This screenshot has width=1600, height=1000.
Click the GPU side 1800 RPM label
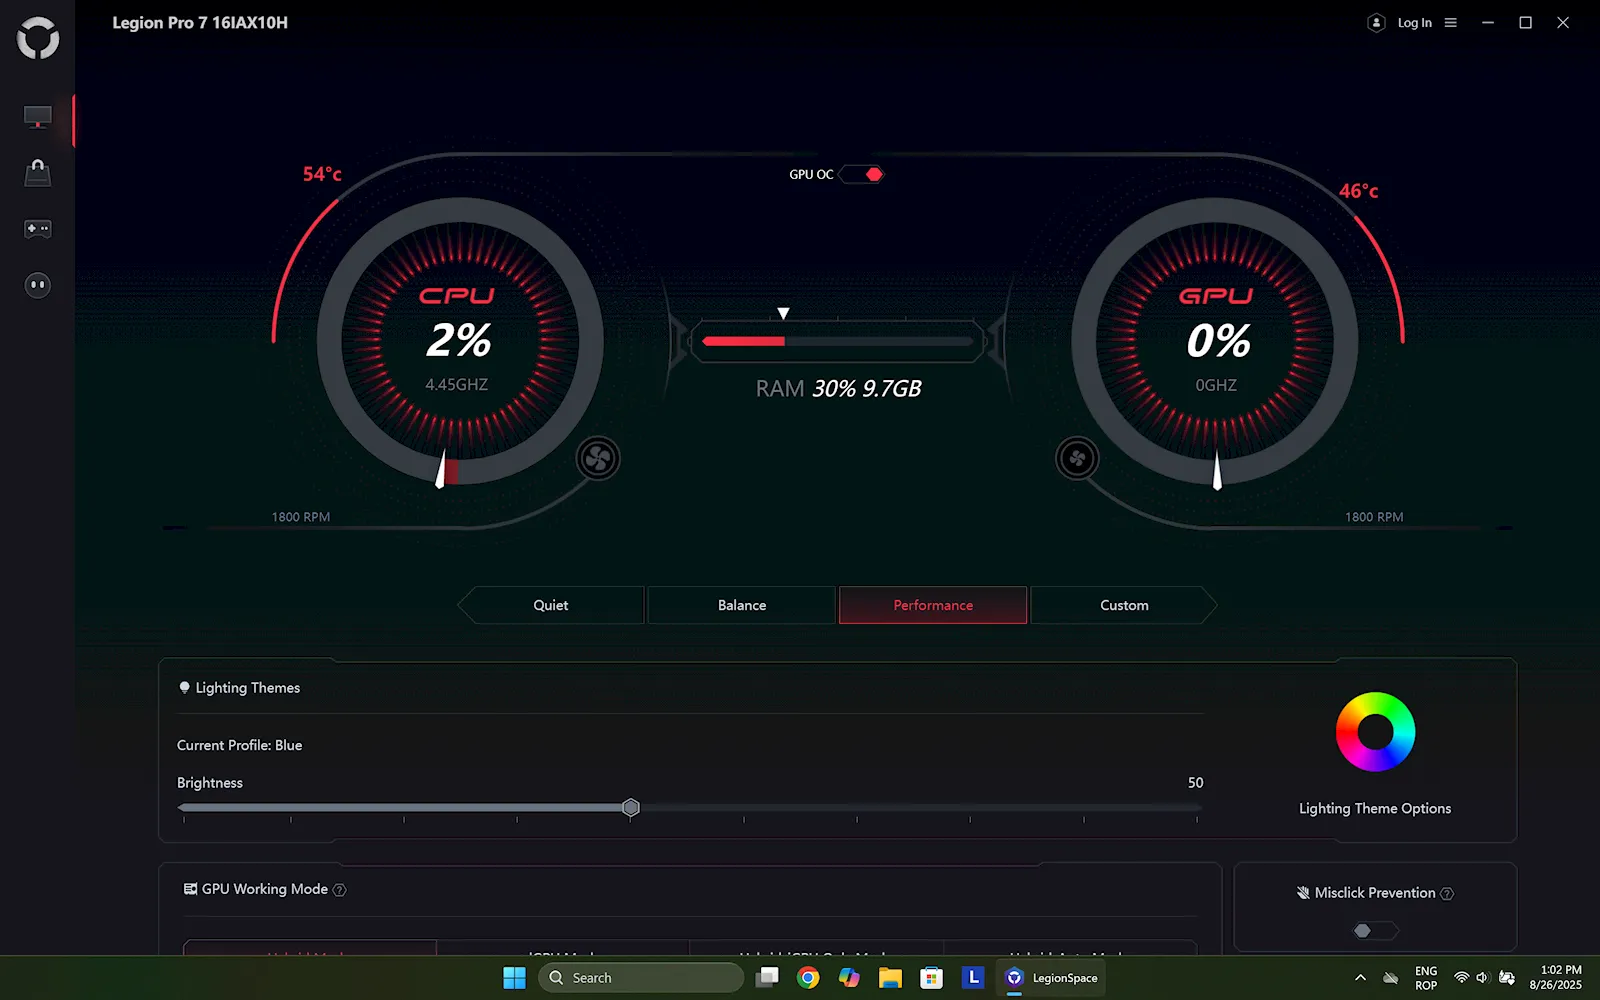1374,517
